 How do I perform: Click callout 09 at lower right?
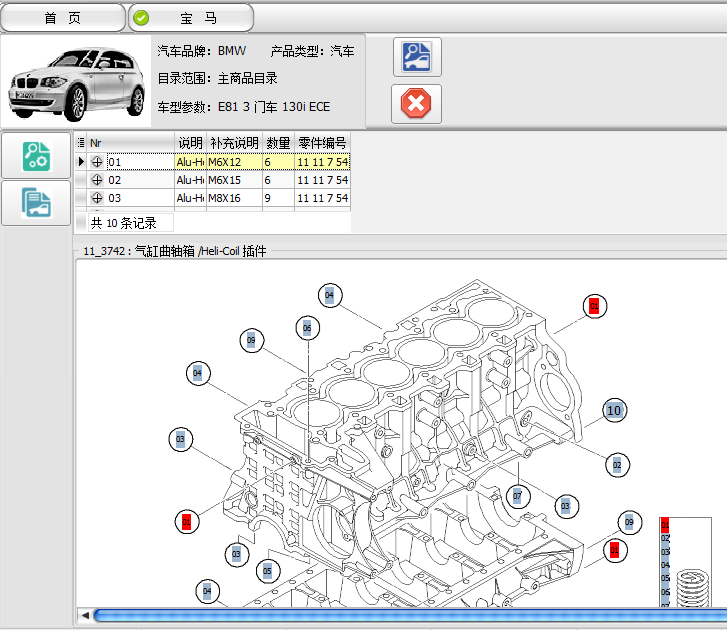(x=629, y=522)
